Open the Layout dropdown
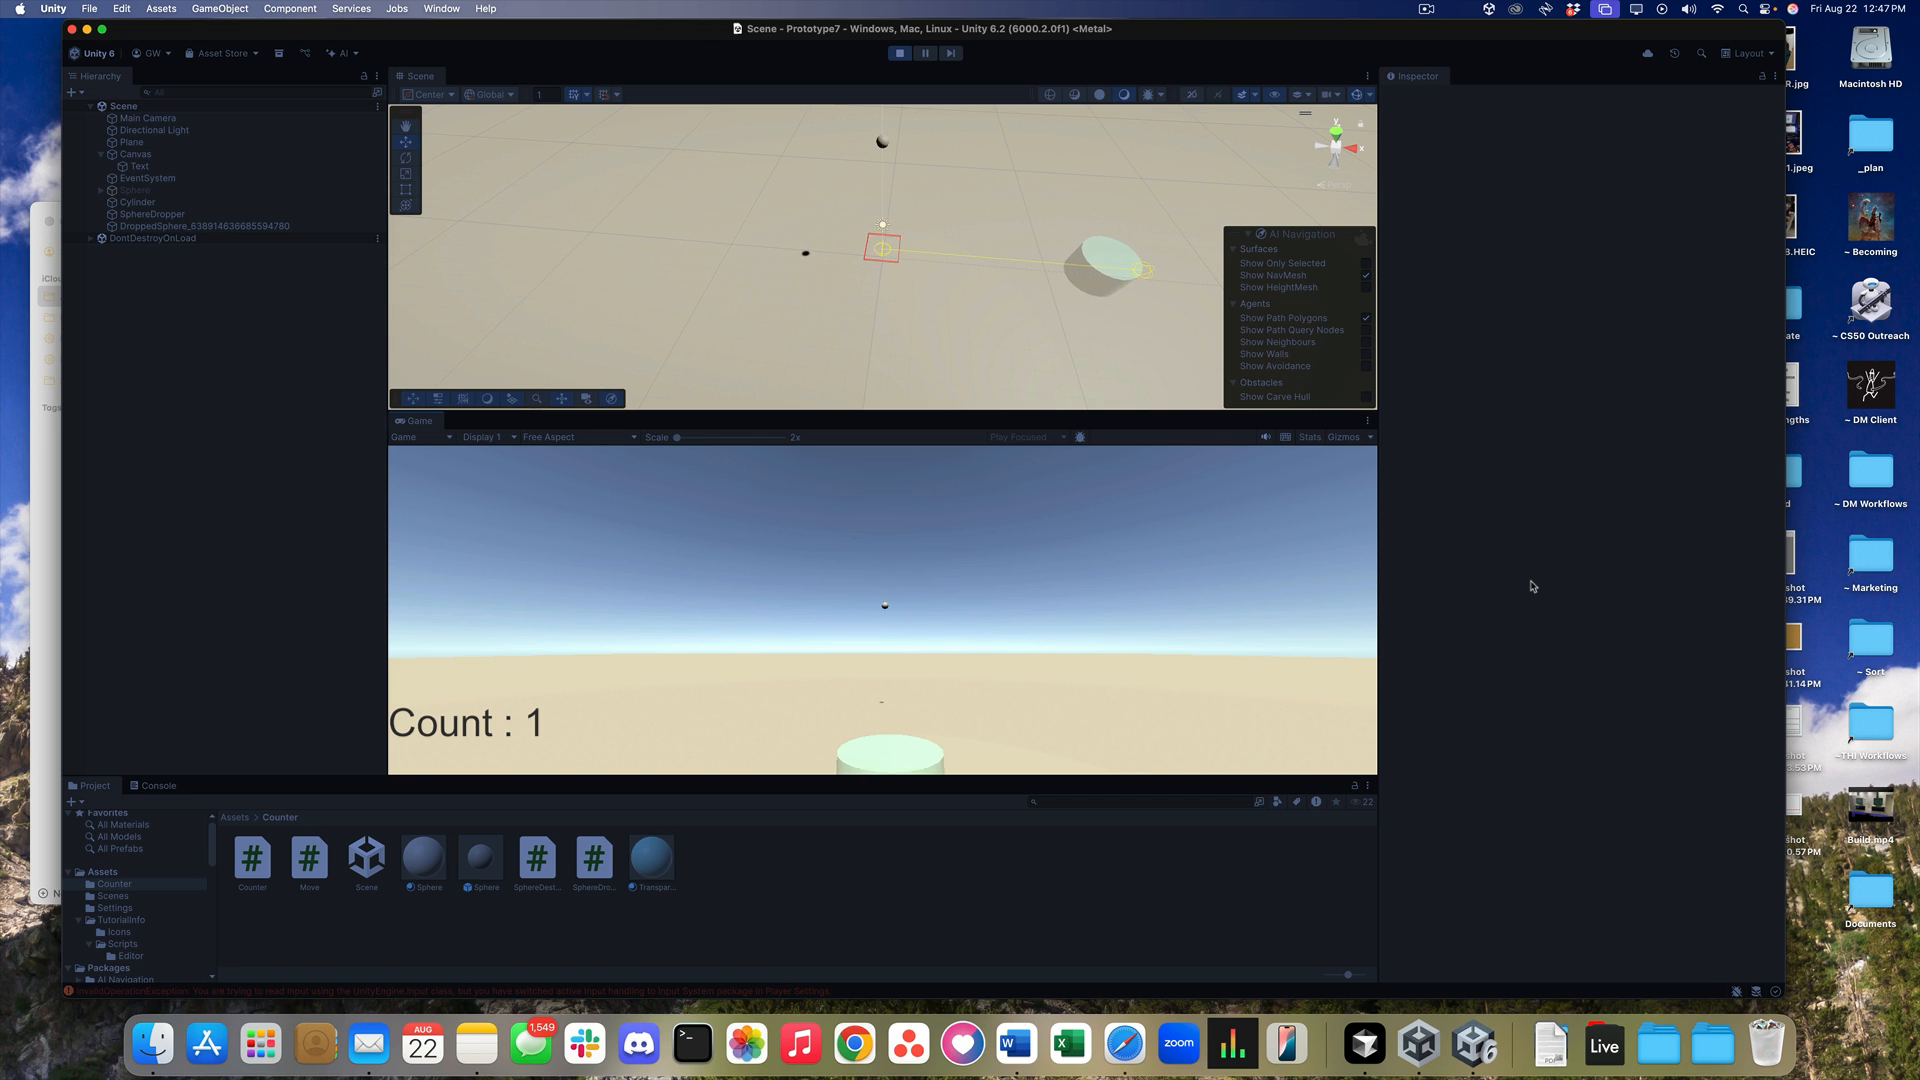The image size is (1920, 1080). click(x=1747, y=53)
